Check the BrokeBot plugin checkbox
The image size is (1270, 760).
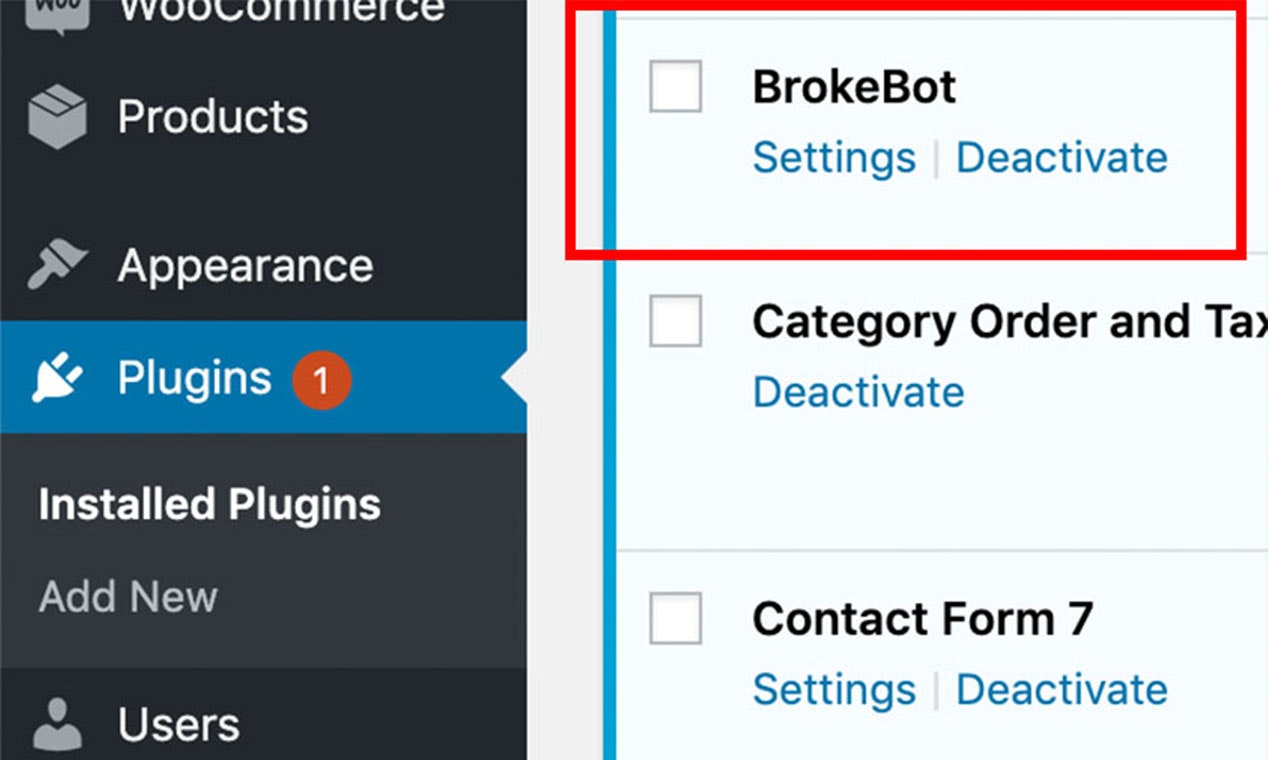[673, 88]
